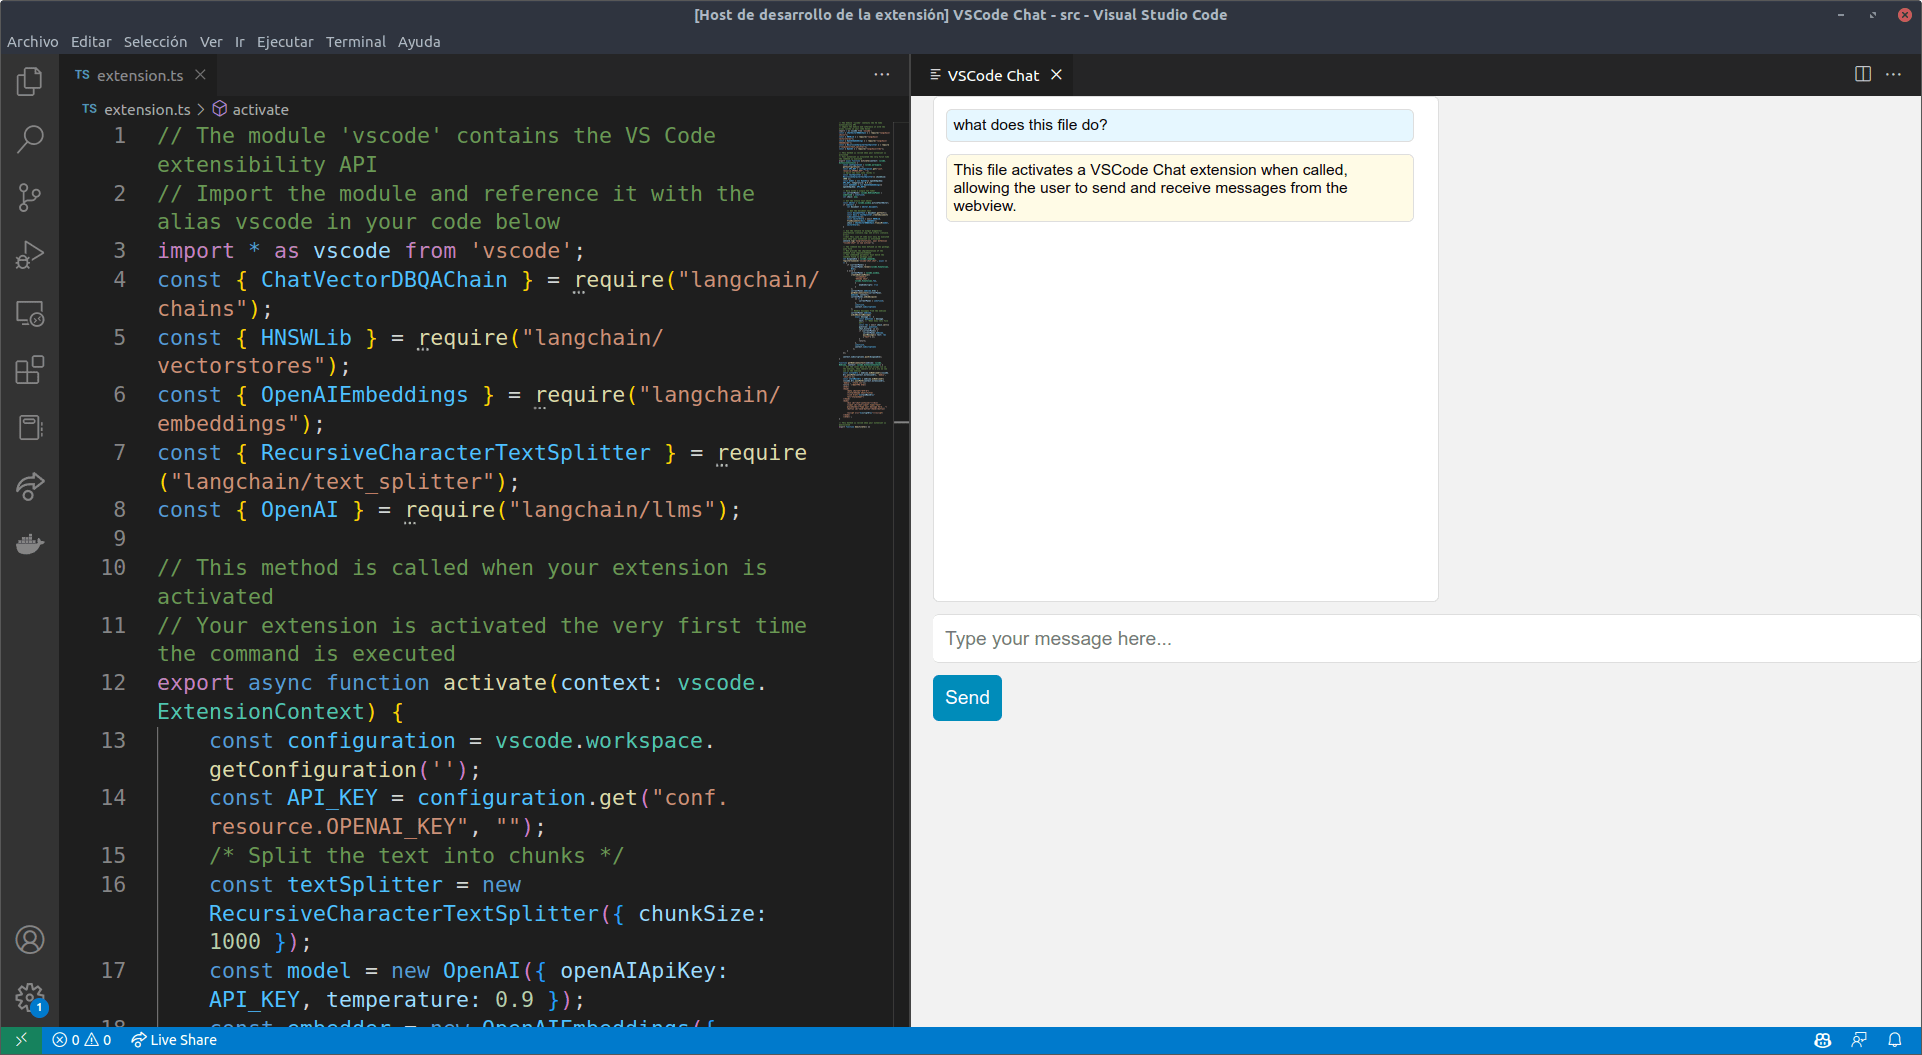Open the Accounts icon
The image size is (1922, 1055).
[30, 939]
